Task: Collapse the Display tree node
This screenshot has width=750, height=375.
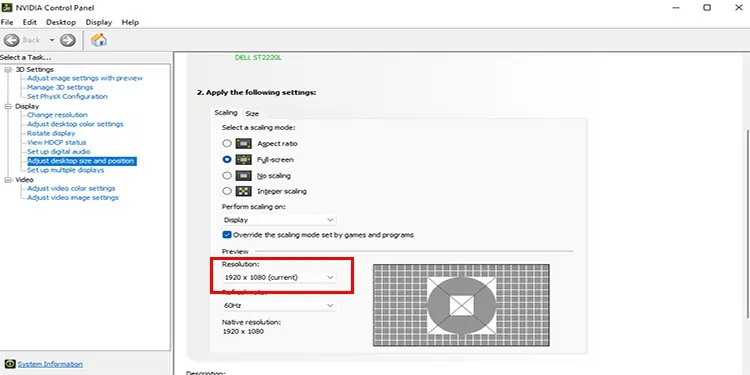Action: tap(8, 106)
